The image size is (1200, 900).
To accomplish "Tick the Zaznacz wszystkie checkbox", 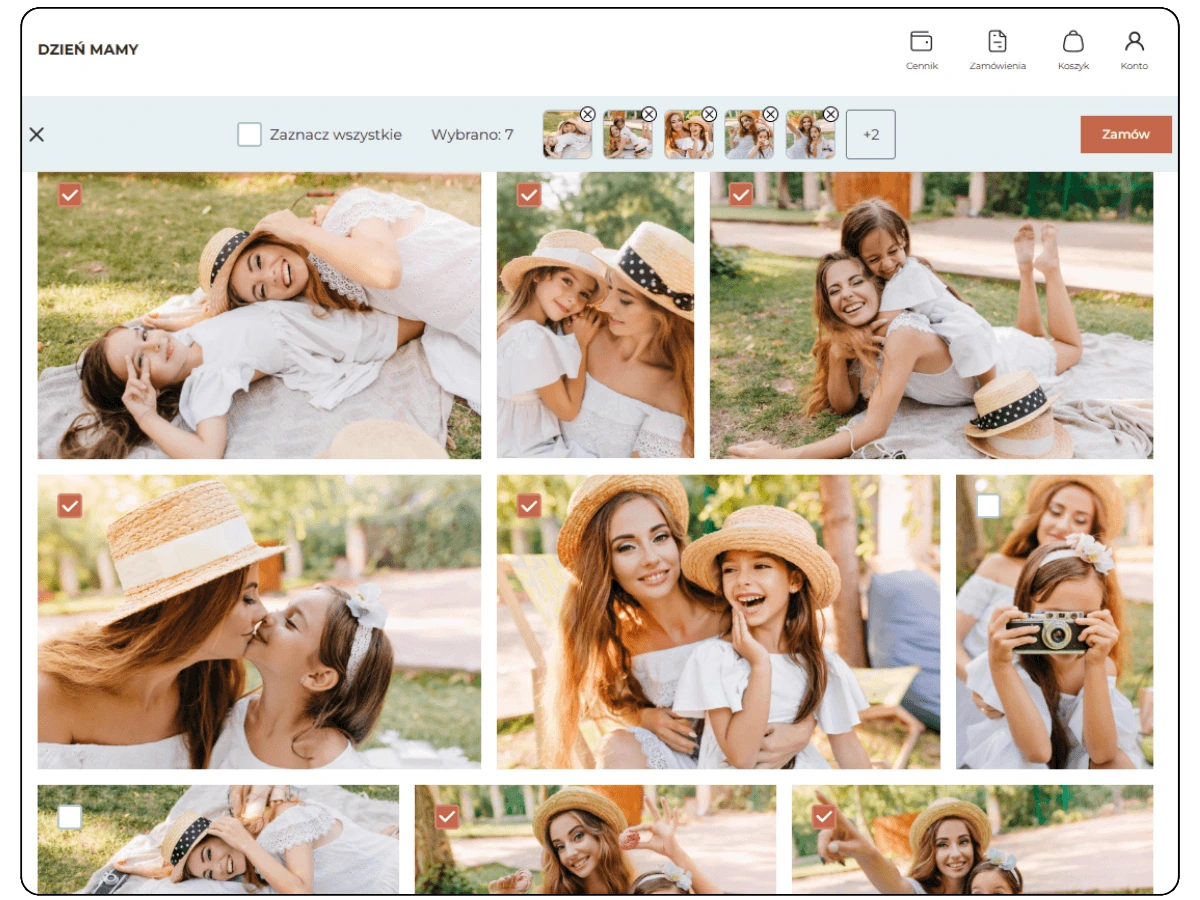I will (x=249, y=134).
